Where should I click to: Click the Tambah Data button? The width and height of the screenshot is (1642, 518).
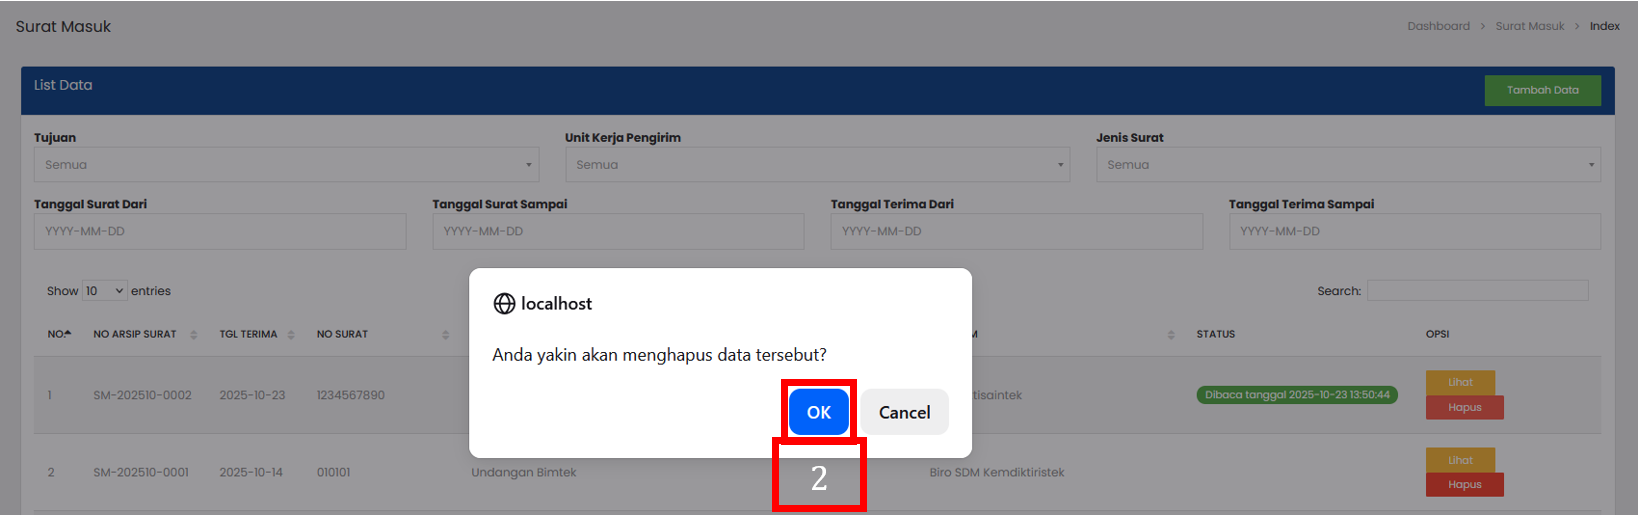pyautogui.click(x=1541, y=90)
